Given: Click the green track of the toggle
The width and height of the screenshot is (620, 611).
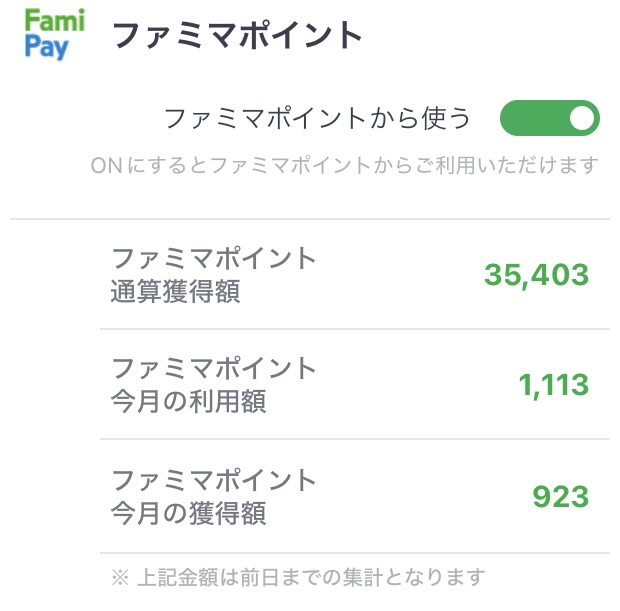Looking at the screenshot, I should (x=532, y=118).
